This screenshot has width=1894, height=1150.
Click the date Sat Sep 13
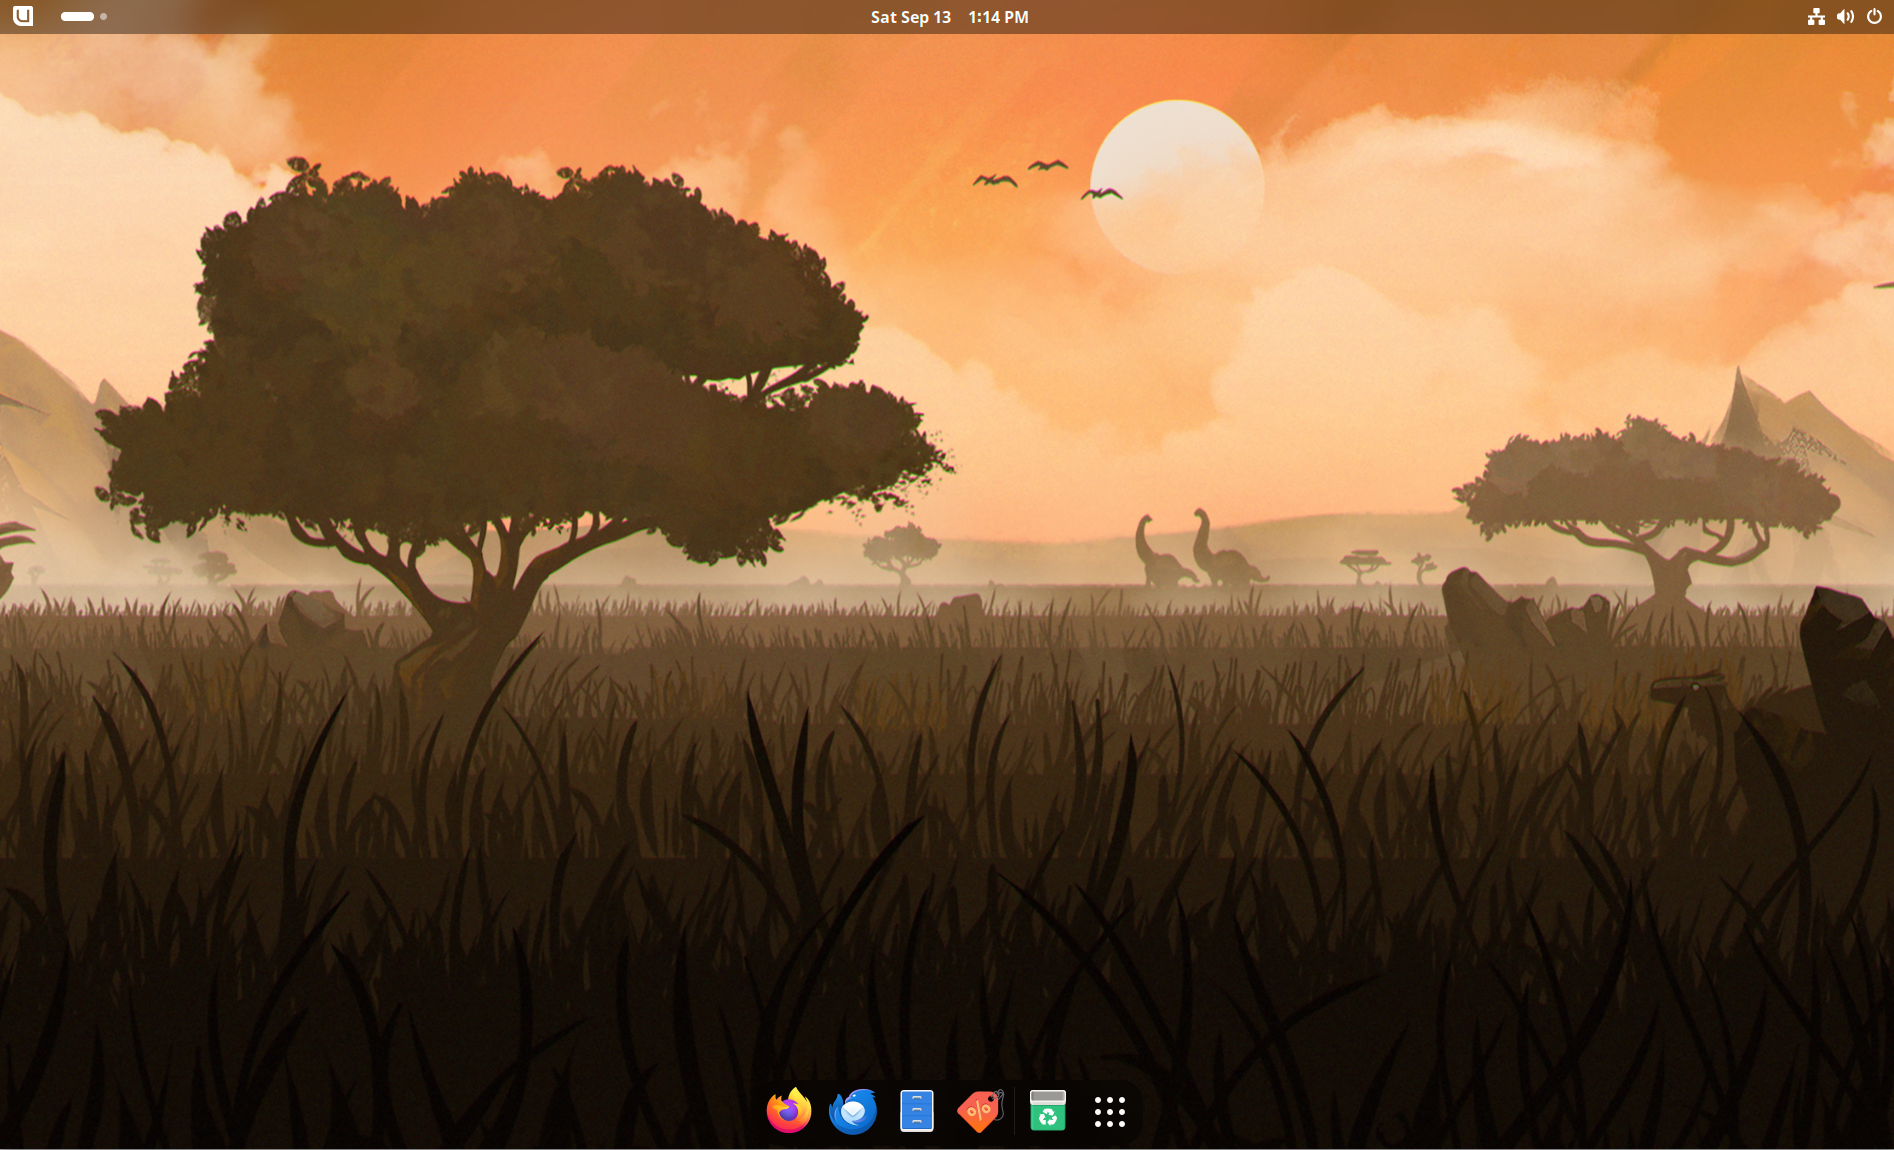pos(910,17)
